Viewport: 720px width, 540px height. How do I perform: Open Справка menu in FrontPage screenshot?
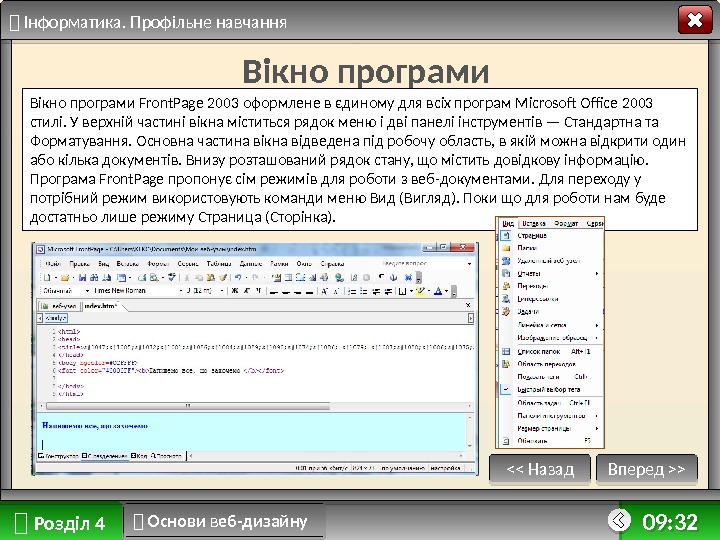[x=332, y=264]
